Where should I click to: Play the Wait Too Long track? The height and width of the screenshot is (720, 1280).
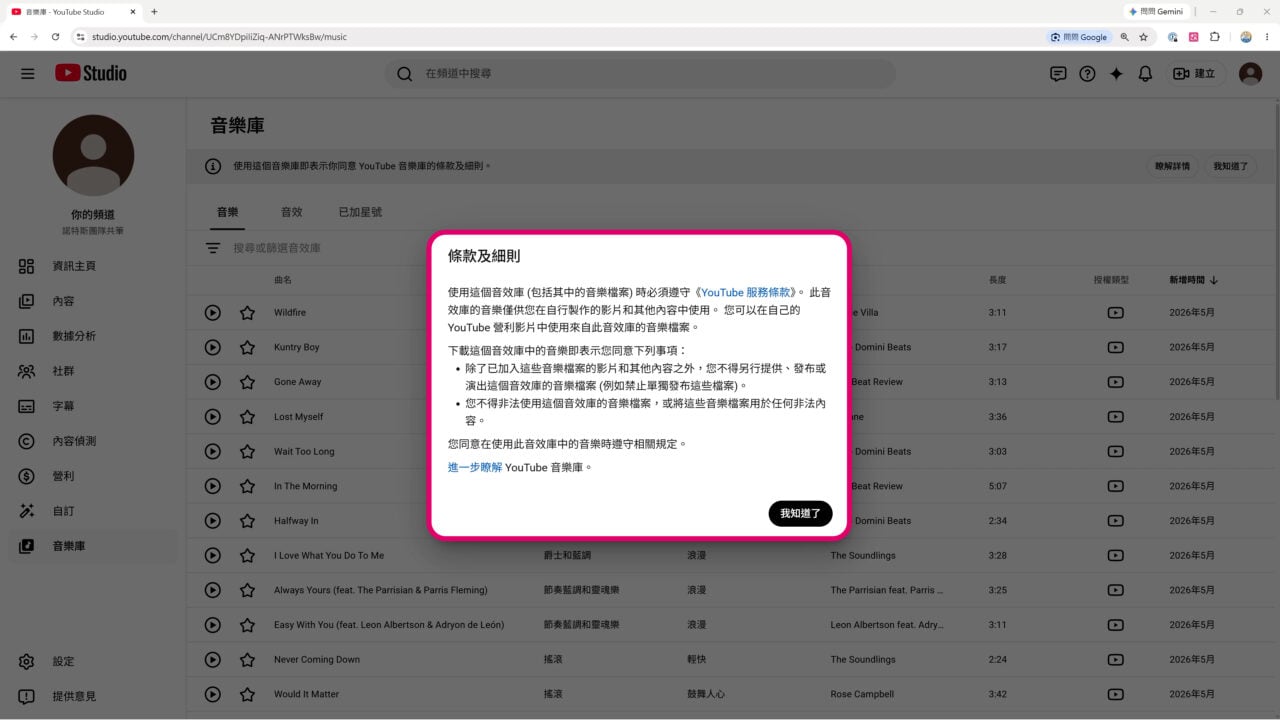coord(212,451)
